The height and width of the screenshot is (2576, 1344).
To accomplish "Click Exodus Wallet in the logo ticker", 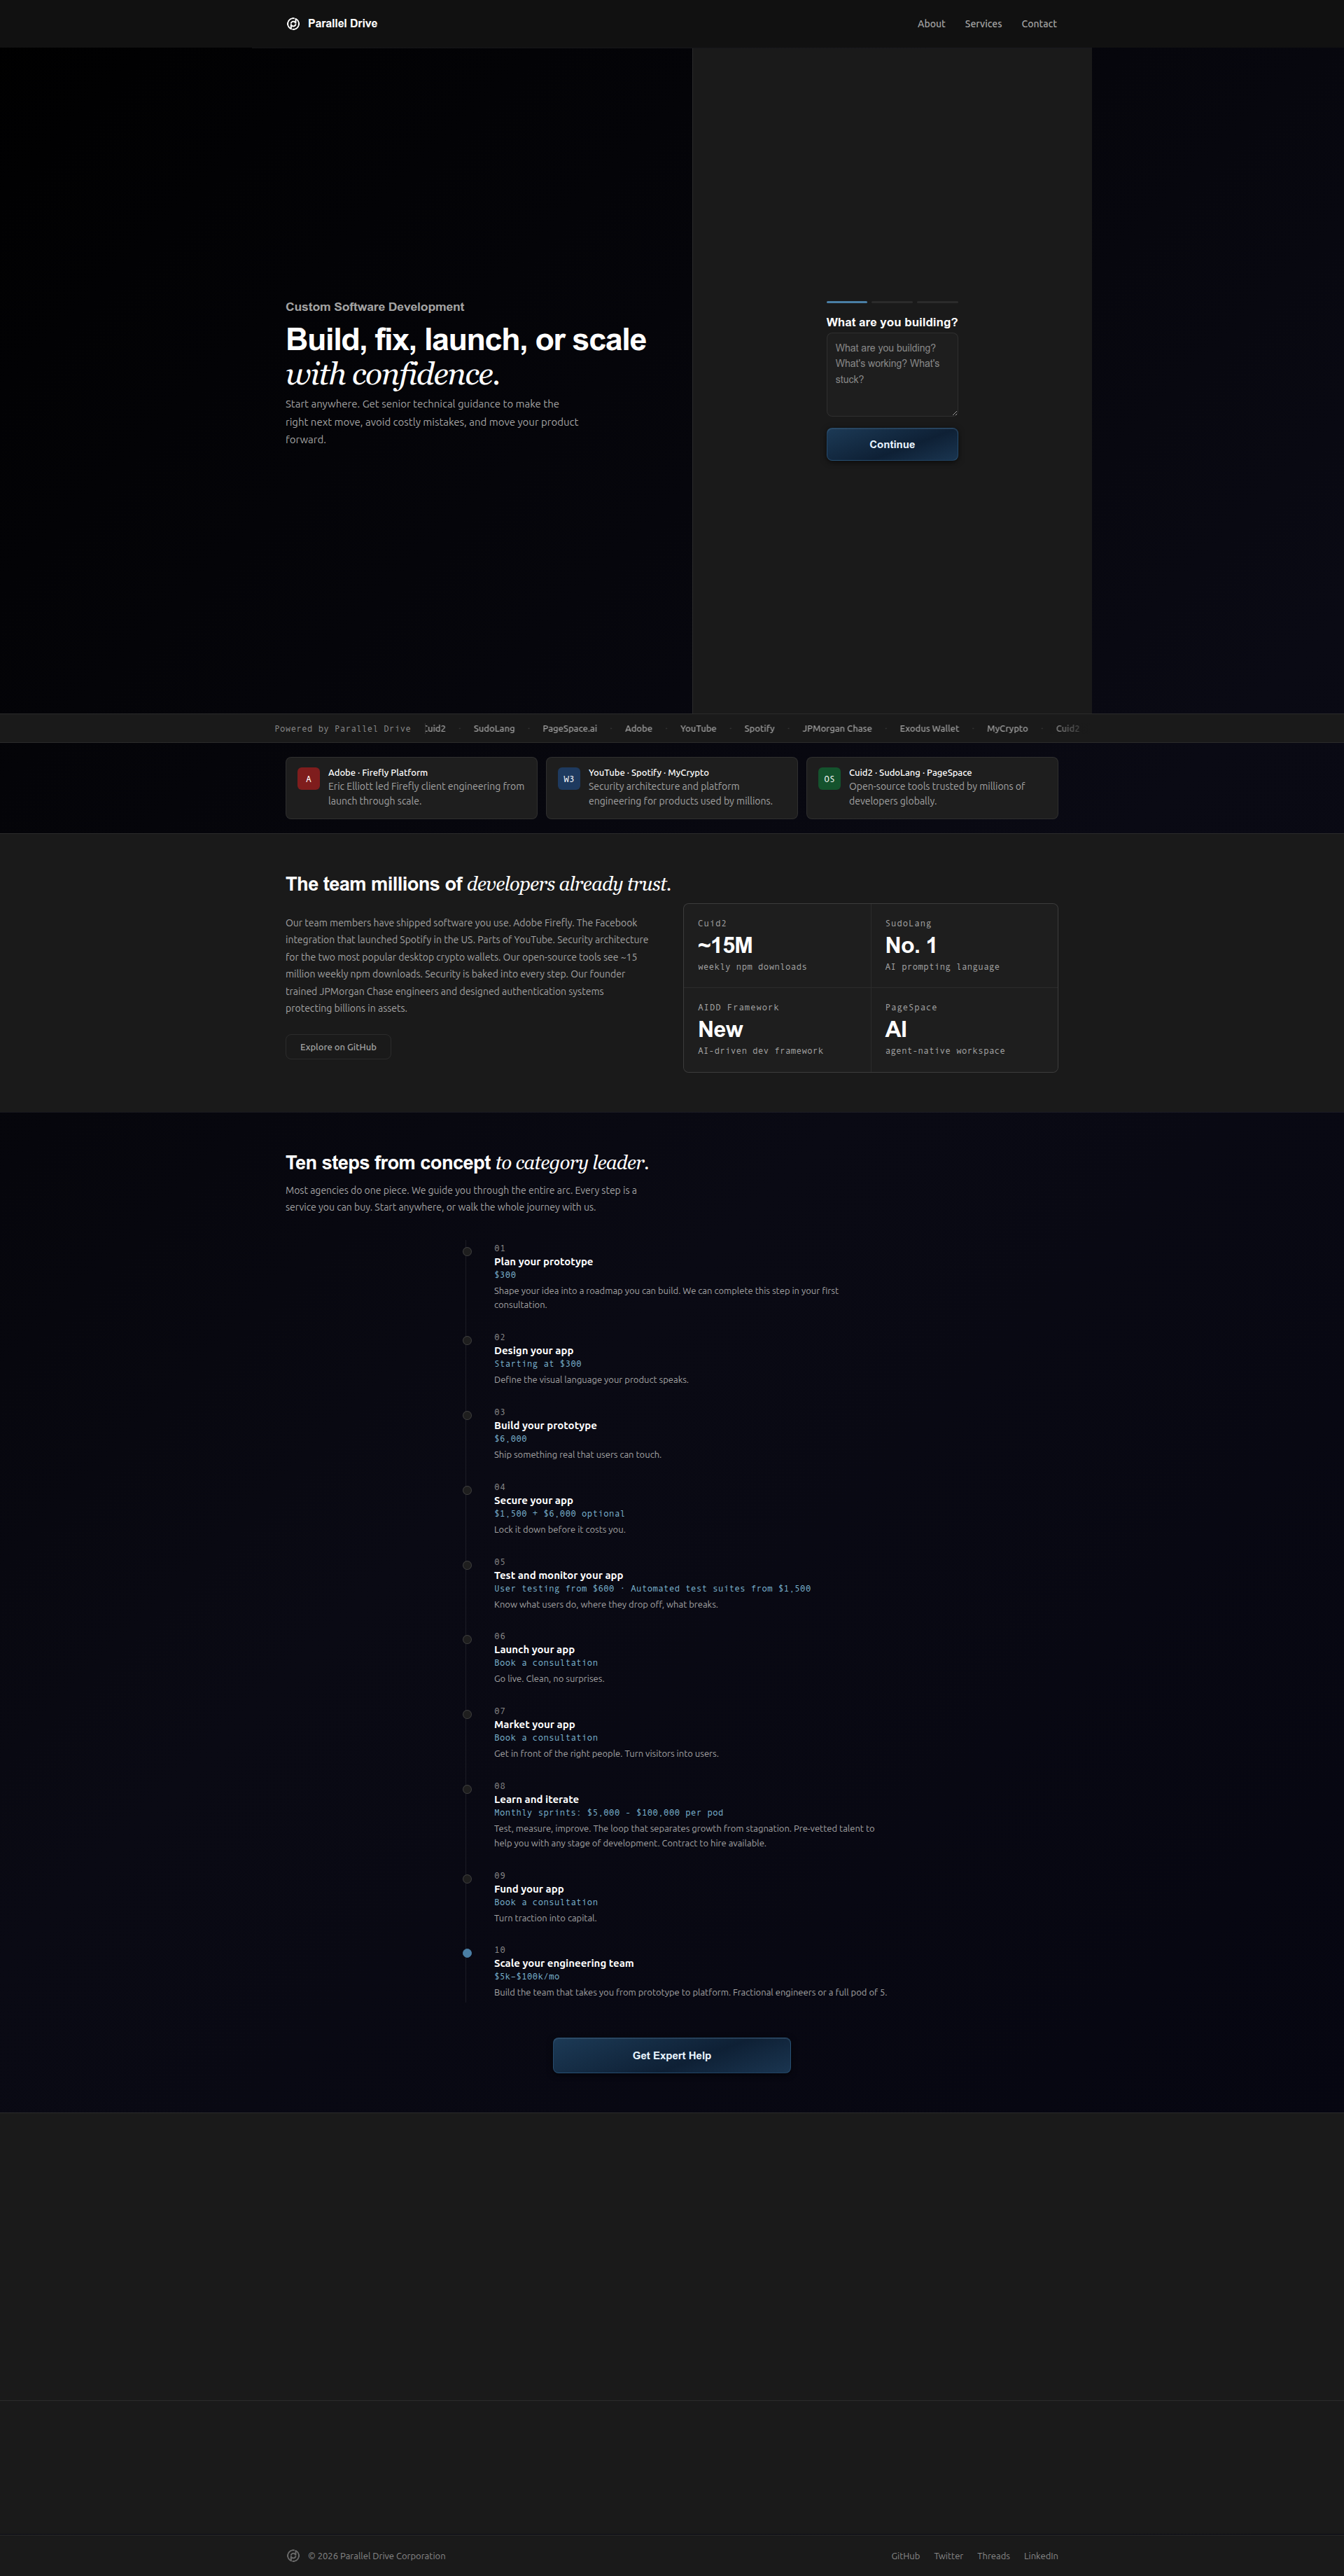I will click(929, 728).
